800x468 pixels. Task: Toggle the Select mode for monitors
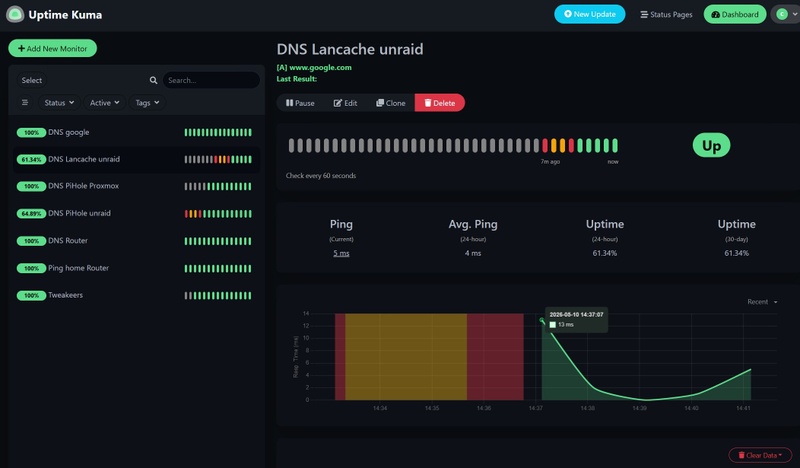[32, 80]
